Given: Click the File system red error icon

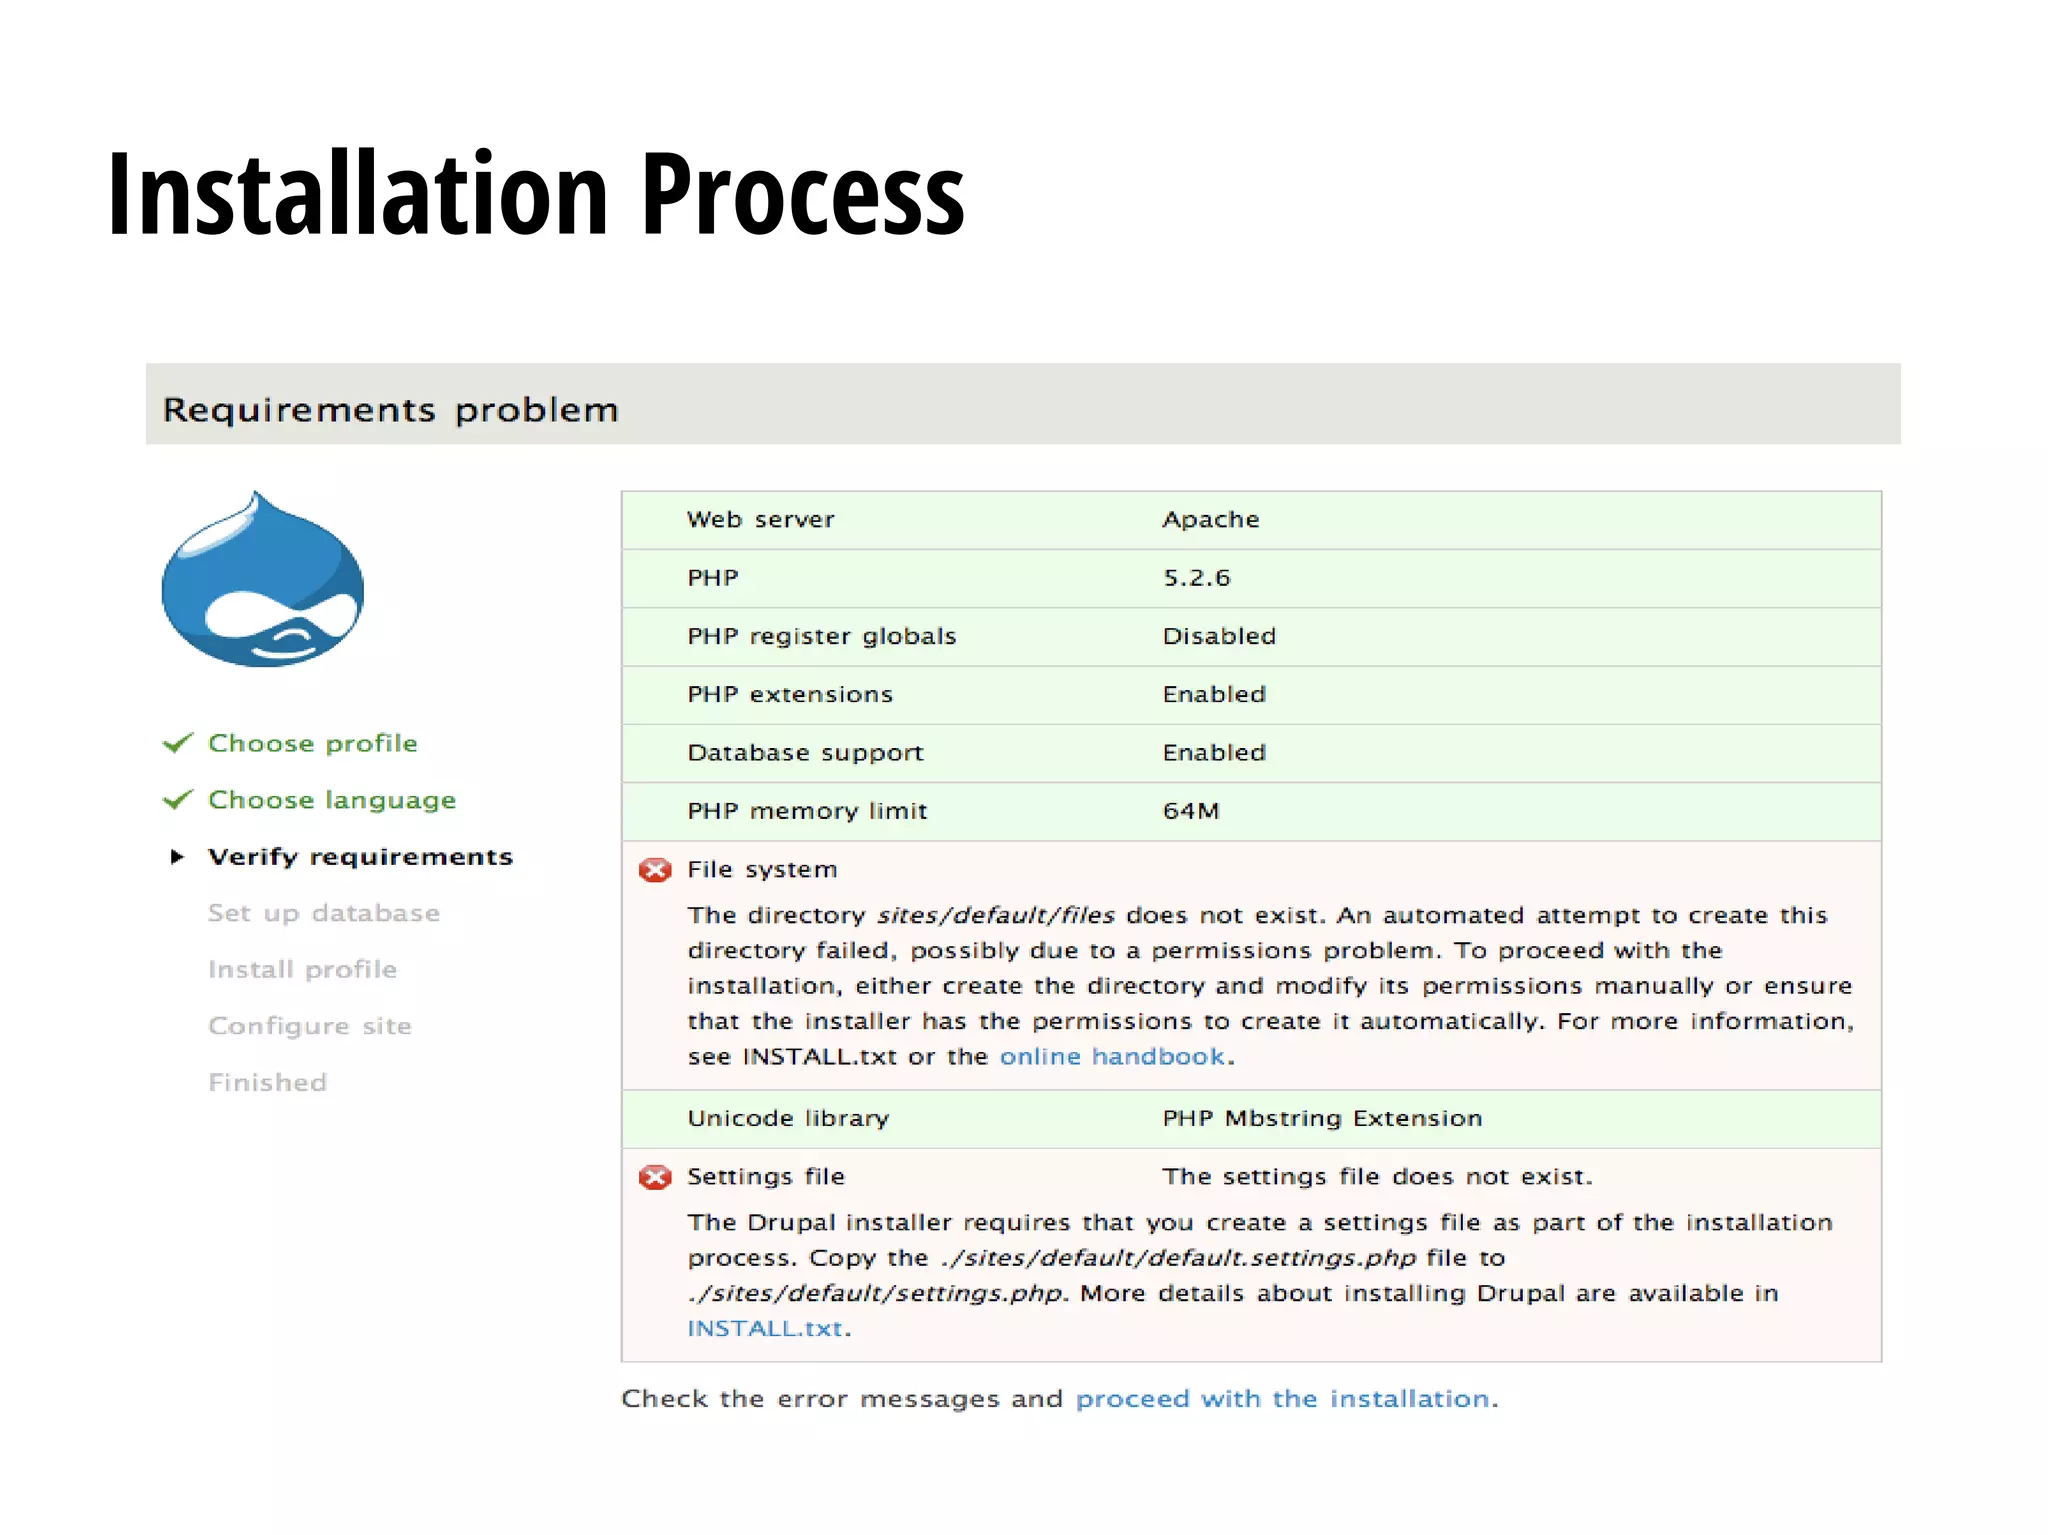Looking at the screenshot, I should [655, 870].
